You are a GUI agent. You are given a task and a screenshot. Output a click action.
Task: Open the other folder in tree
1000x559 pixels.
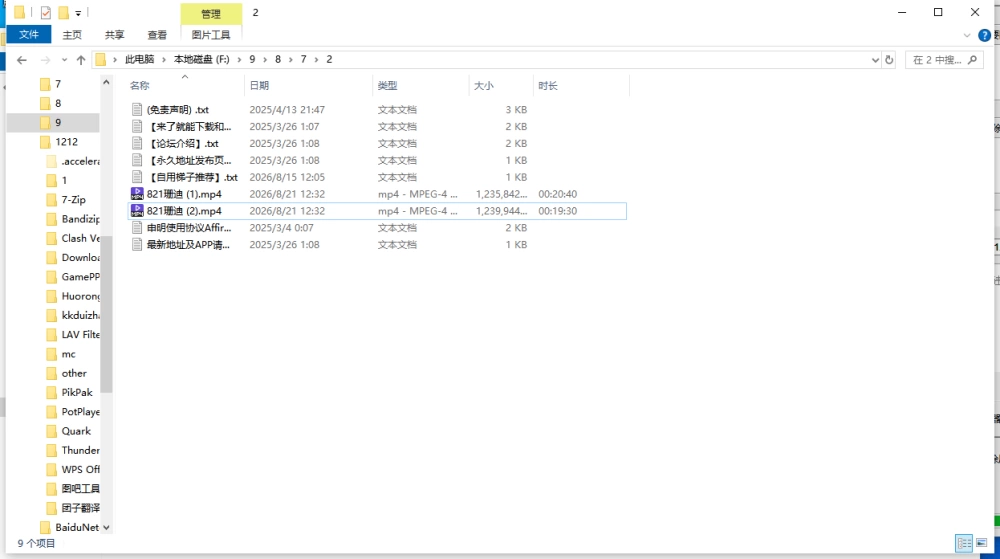pyautogui.click(x=74, y=374)
